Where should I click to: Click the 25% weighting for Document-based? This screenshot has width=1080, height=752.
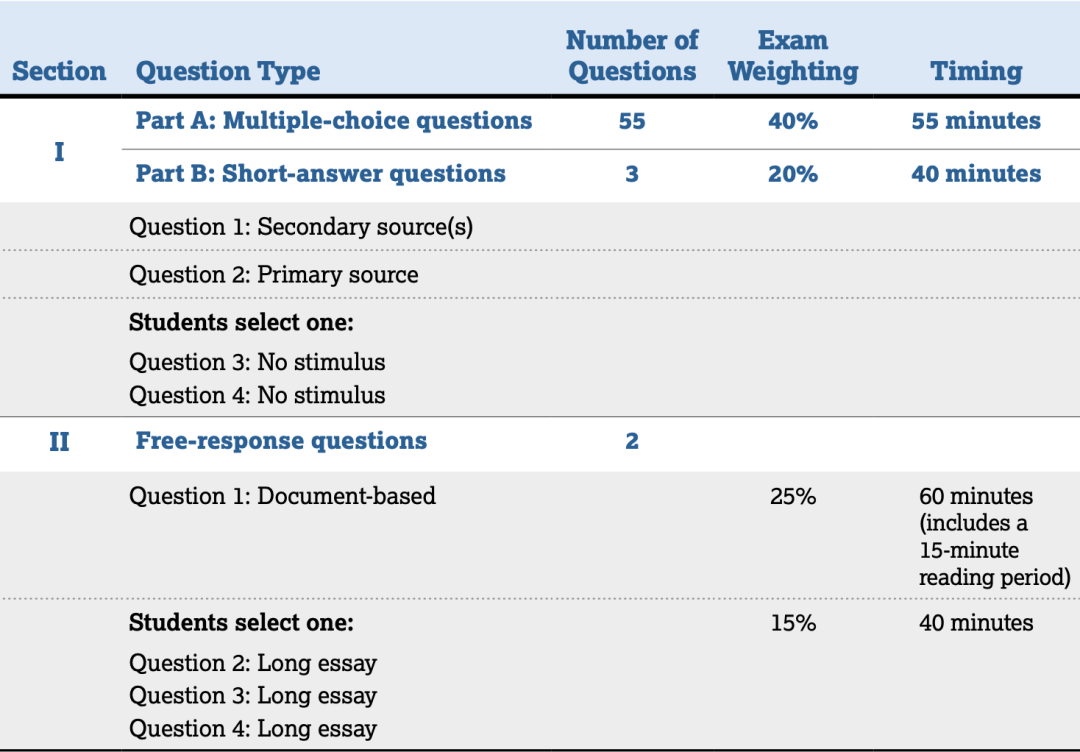(x=793, y=496)
